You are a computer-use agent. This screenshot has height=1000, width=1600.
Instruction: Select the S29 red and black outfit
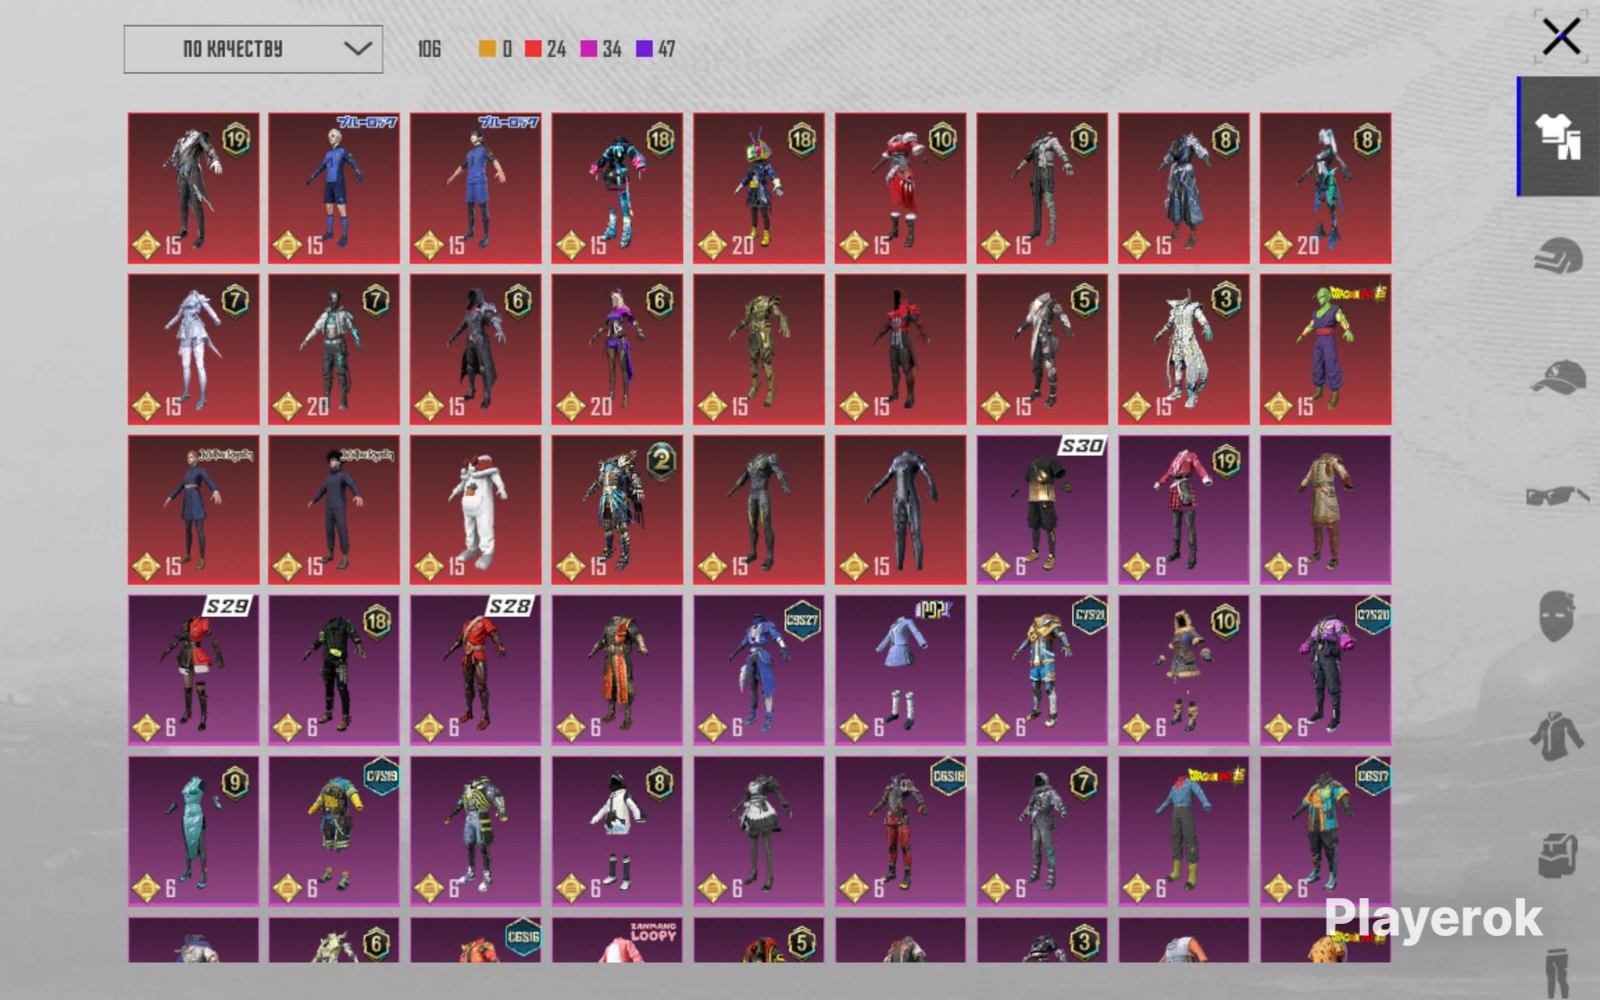[193, 670]
